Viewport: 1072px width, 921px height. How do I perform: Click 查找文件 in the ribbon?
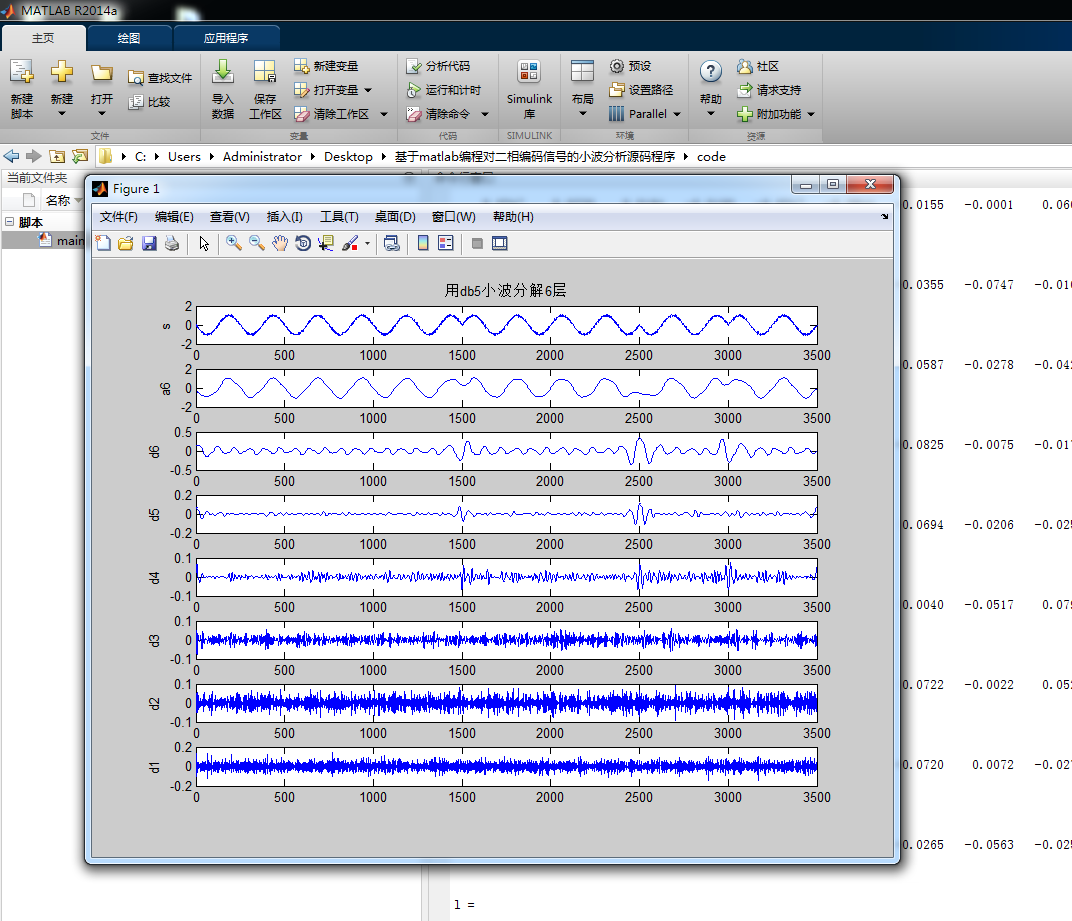point(160,78)
